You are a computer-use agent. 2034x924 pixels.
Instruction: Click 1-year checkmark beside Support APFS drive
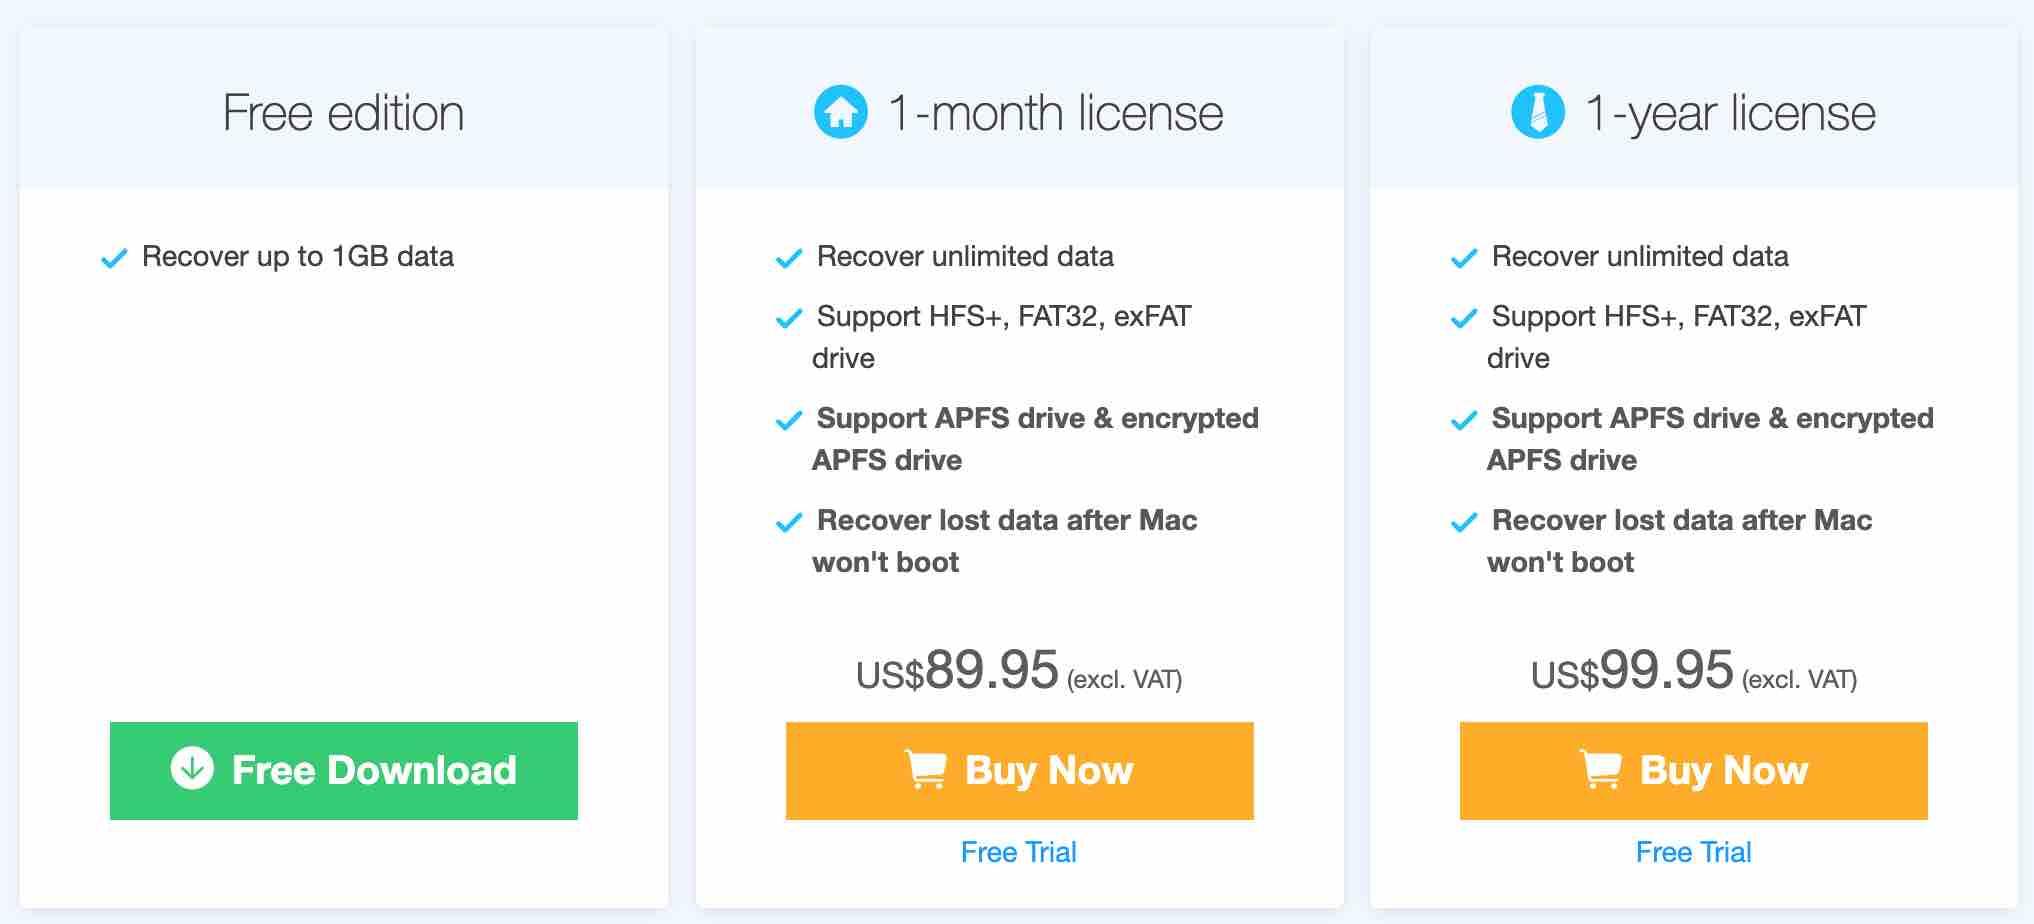pyautogui.click(x=1464, y=421)
